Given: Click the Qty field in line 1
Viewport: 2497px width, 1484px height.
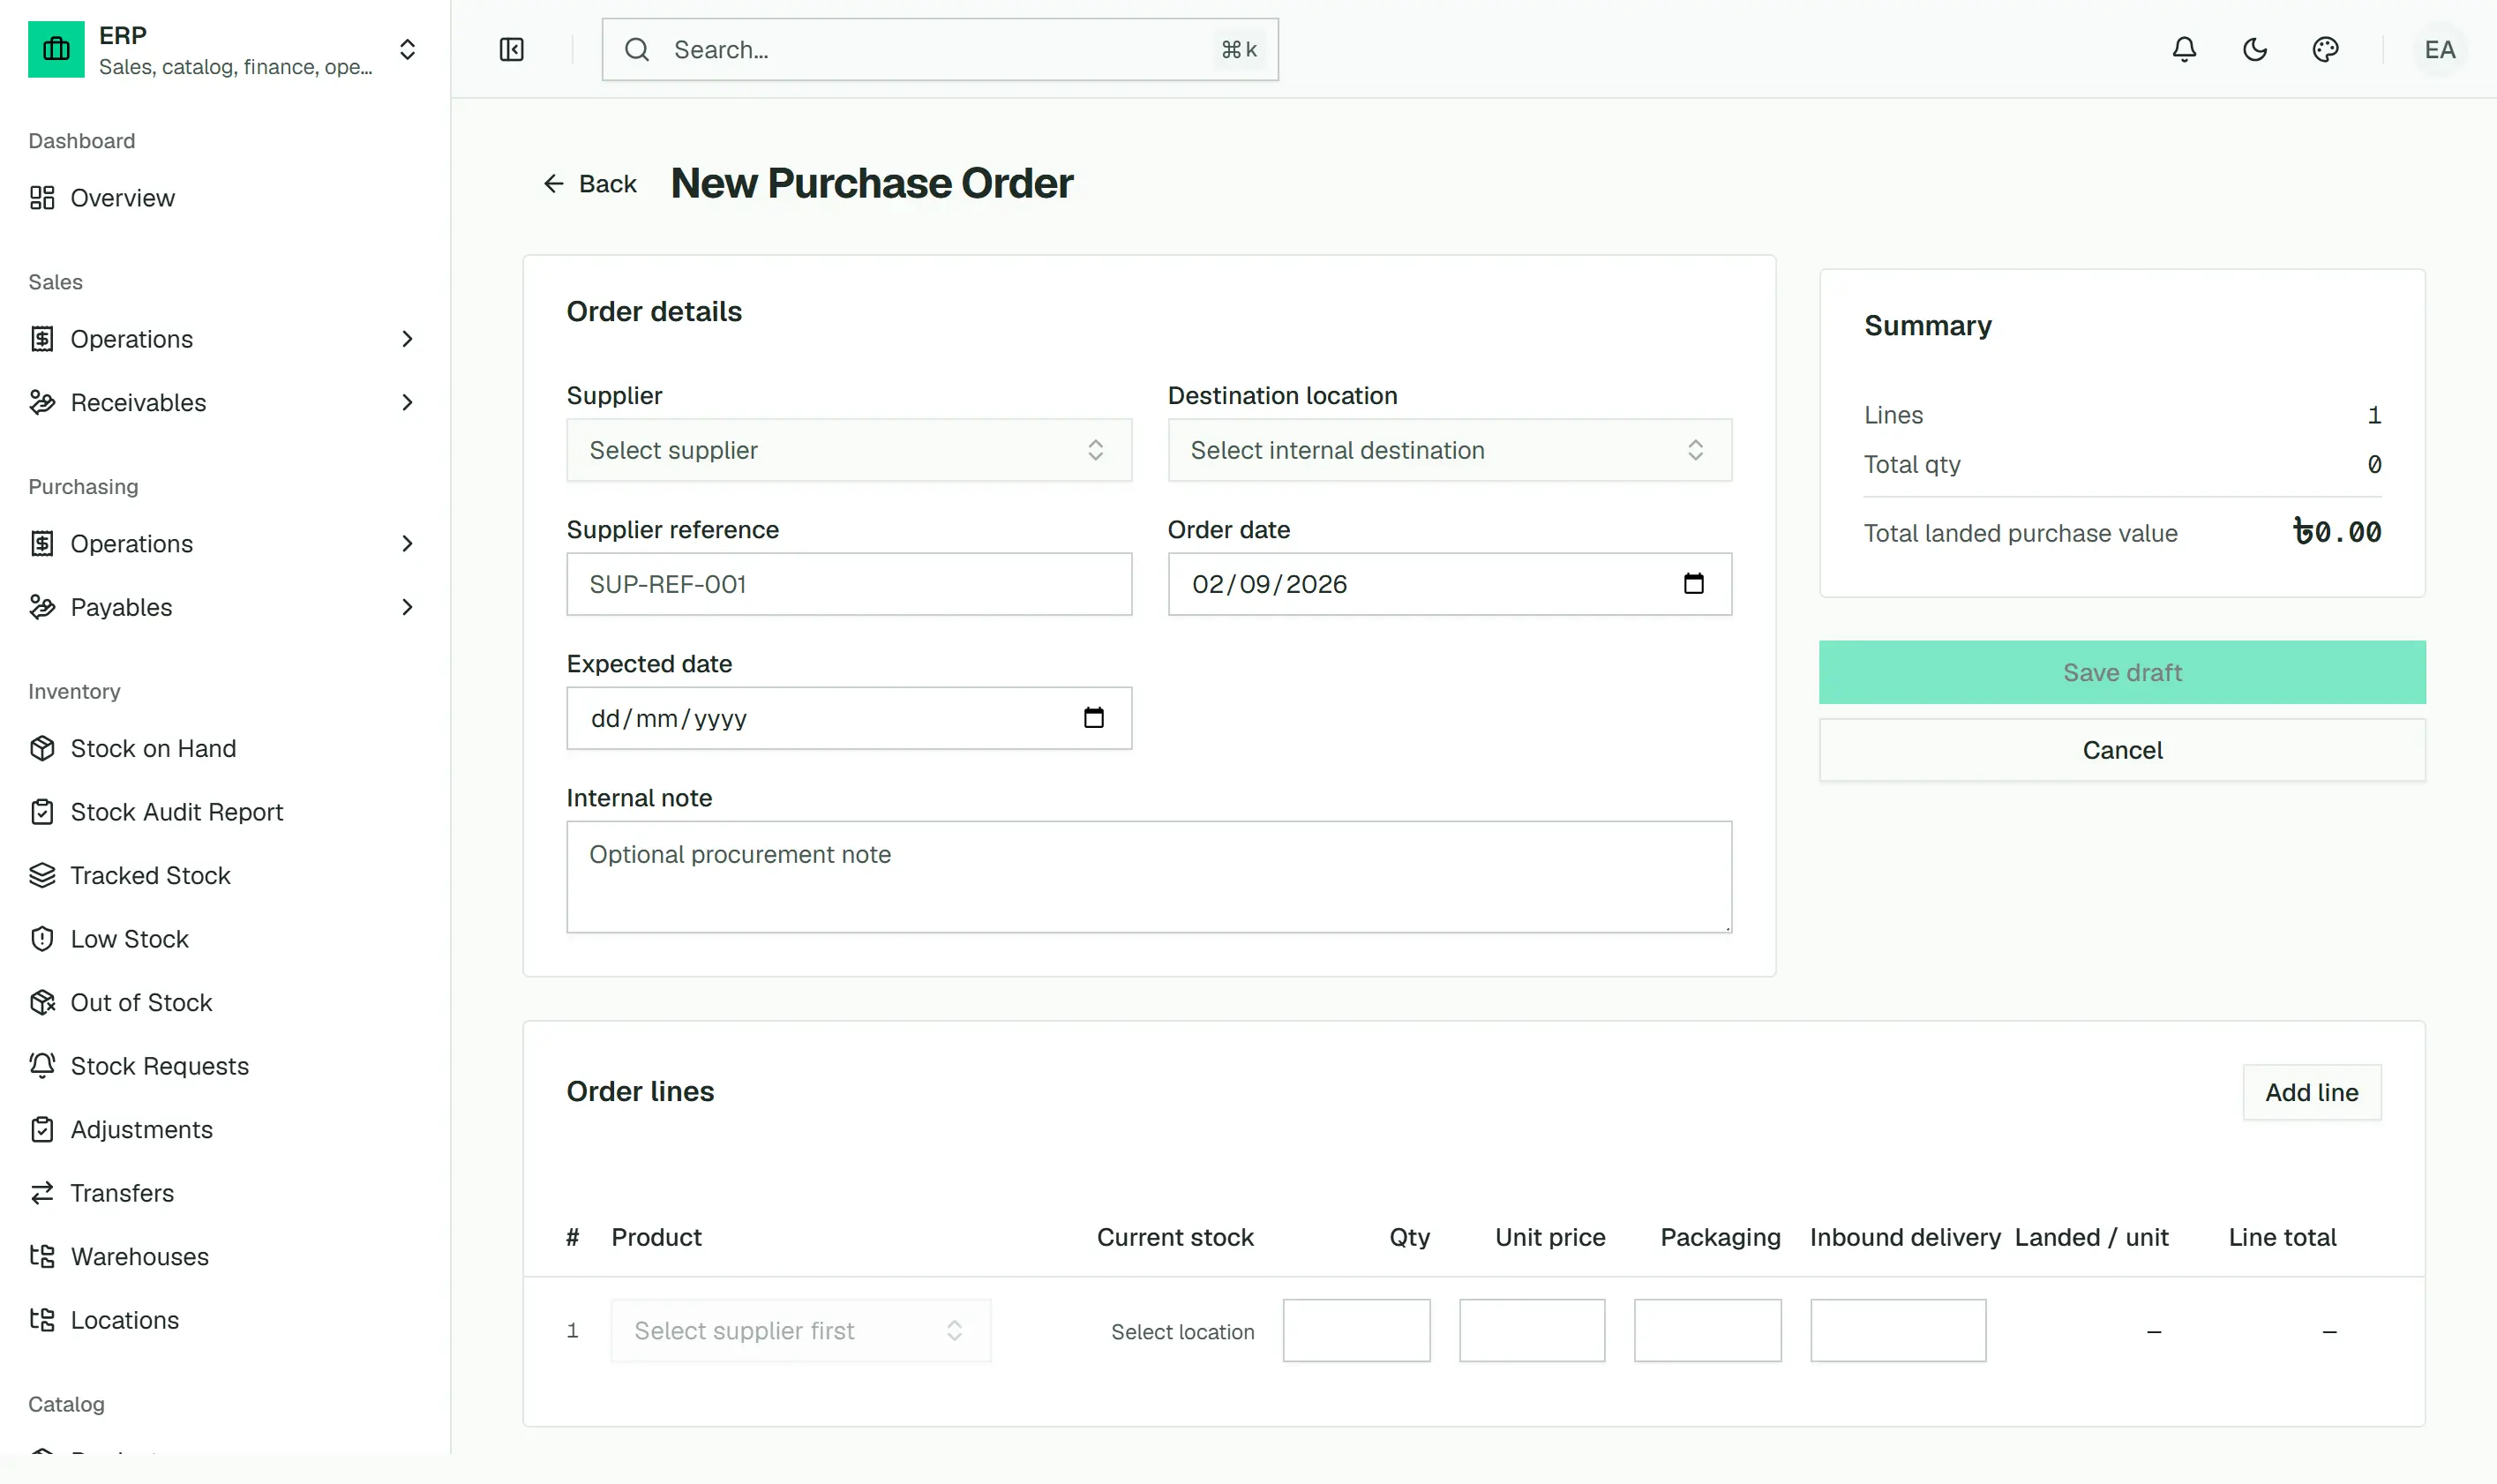Looking at the screenshot, I should click(x=1356, y=1330).
